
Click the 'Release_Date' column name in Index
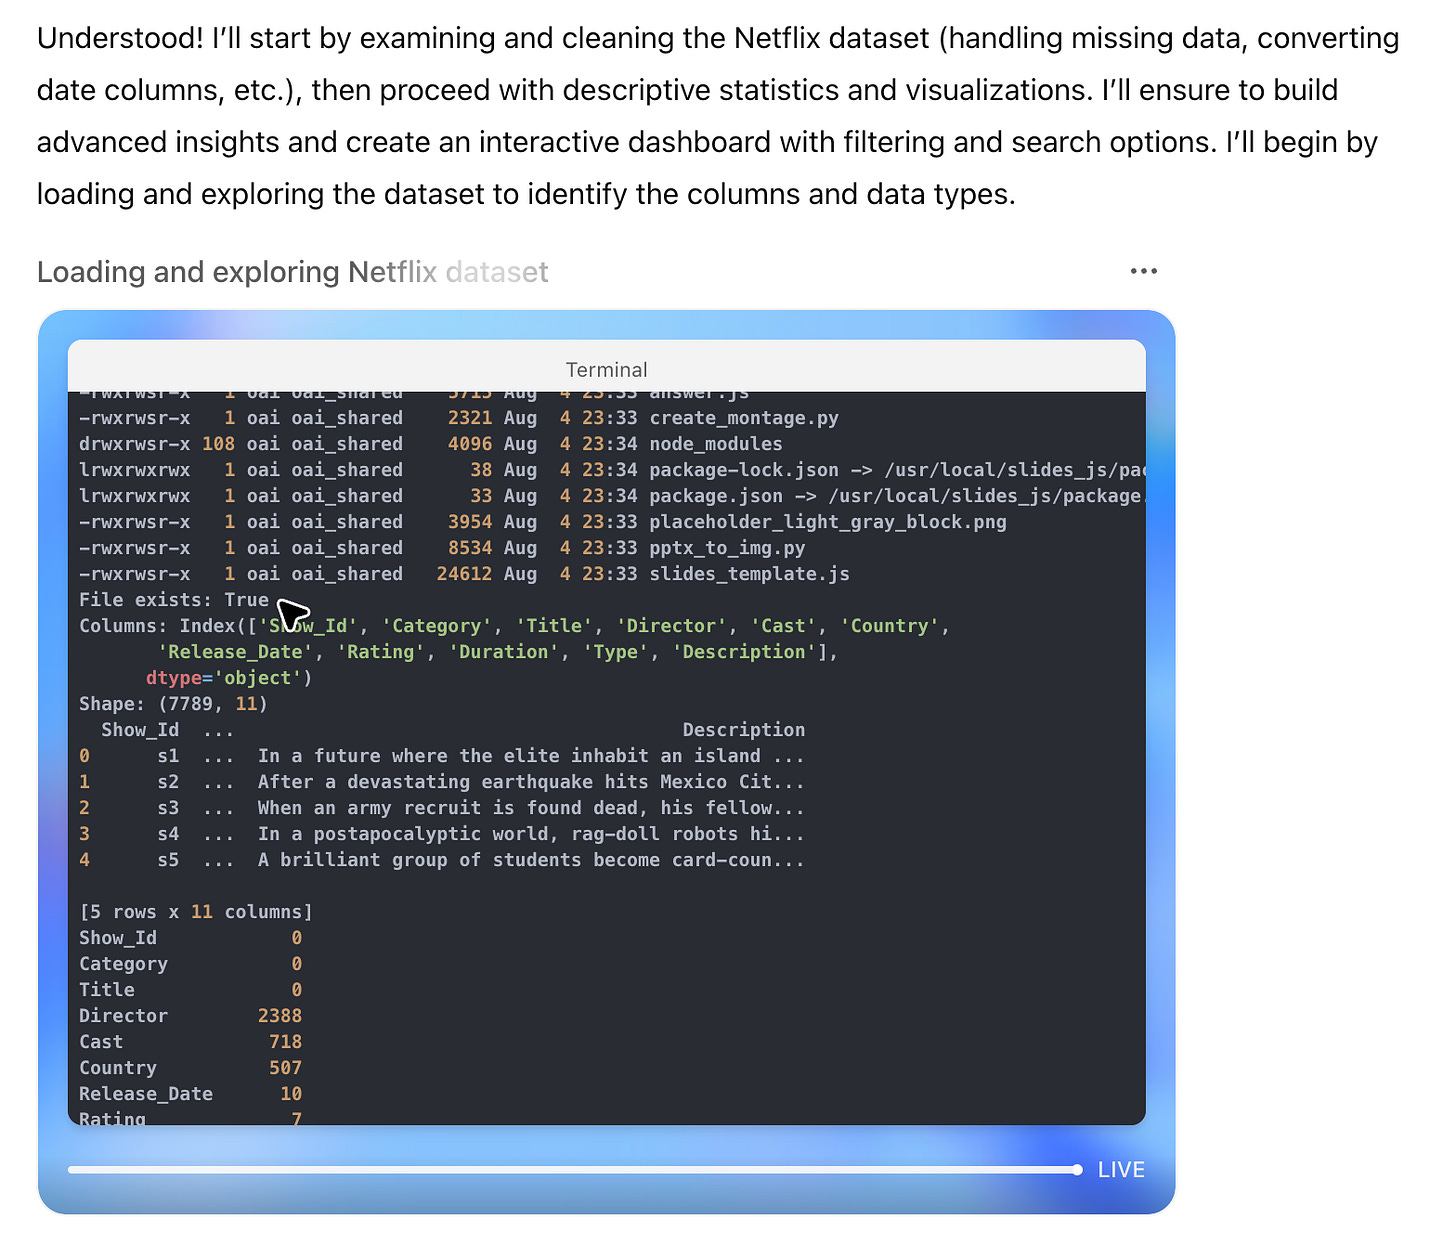pyautogui.click(x=235, y=652)
